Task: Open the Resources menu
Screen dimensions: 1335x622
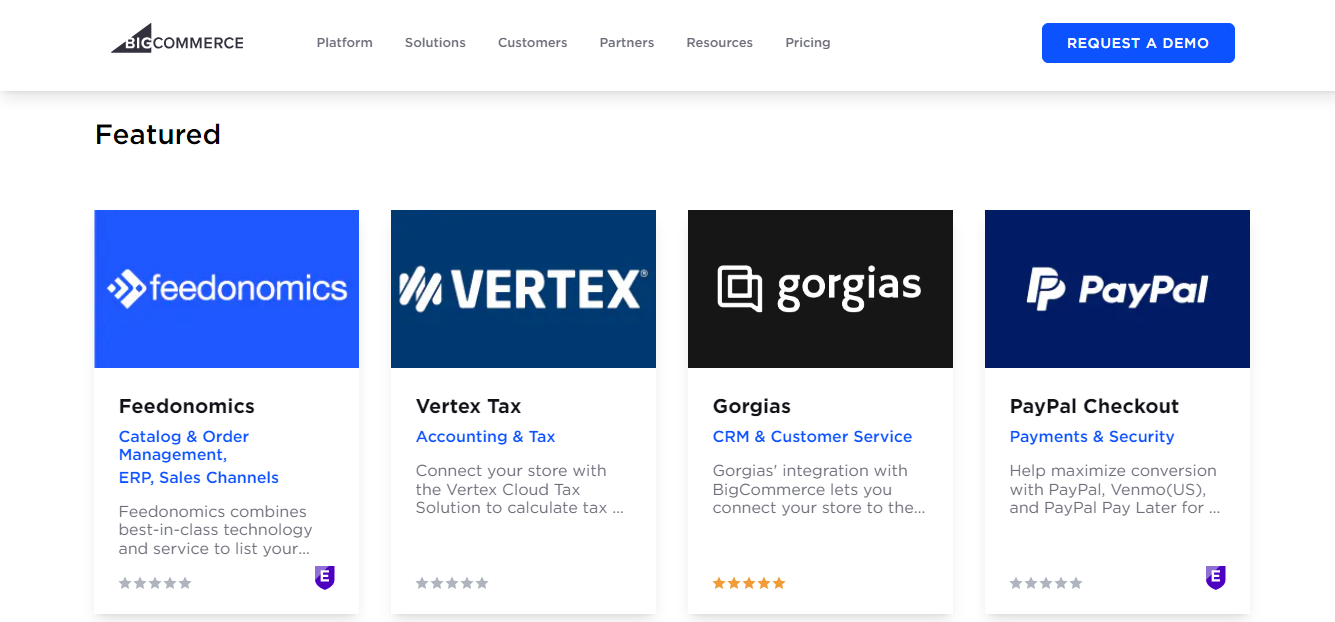Action: point(719,42)
